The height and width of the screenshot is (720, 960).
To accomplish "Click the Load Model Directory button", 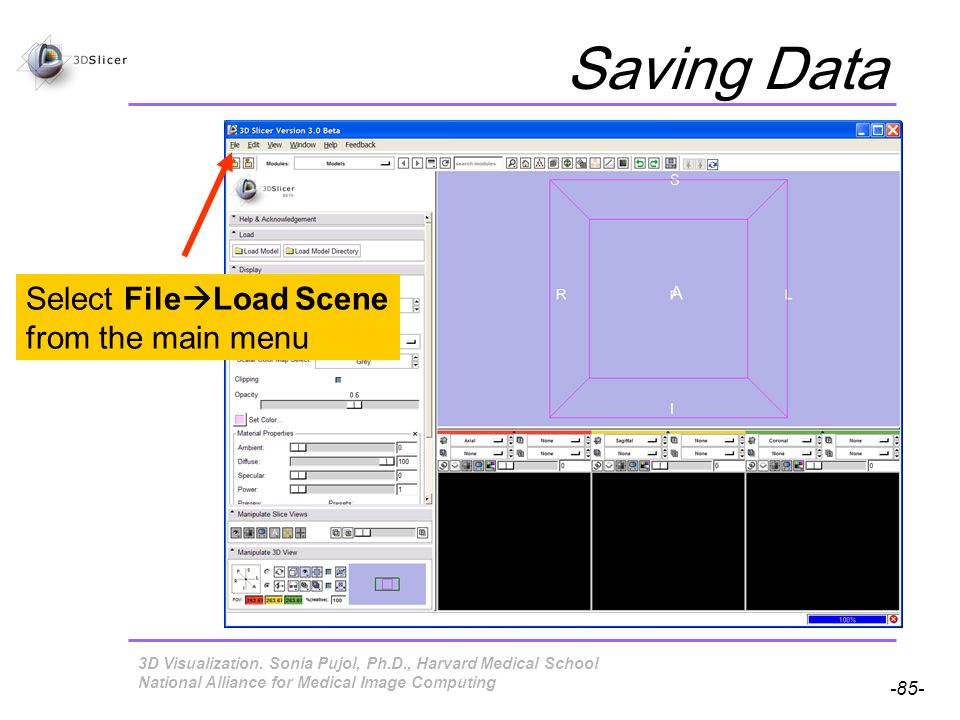I will [322, 251].
